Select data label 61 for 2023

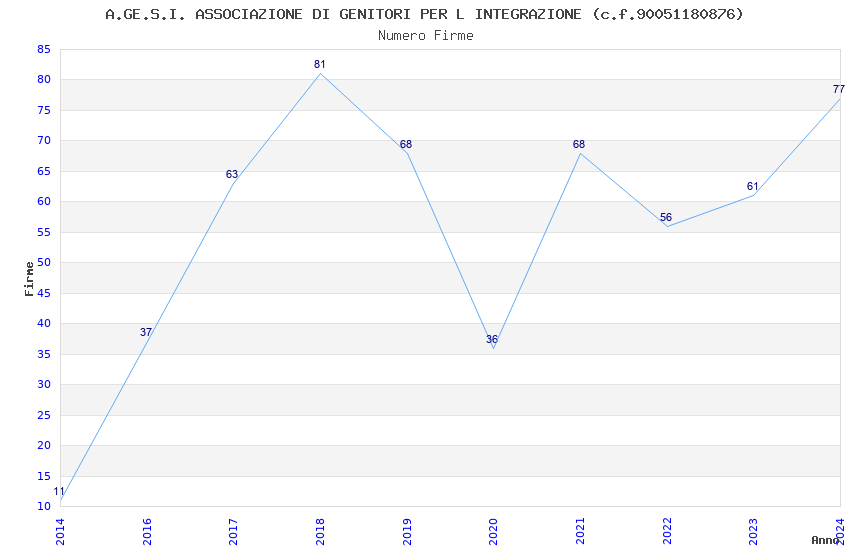(x=752, y=186)
